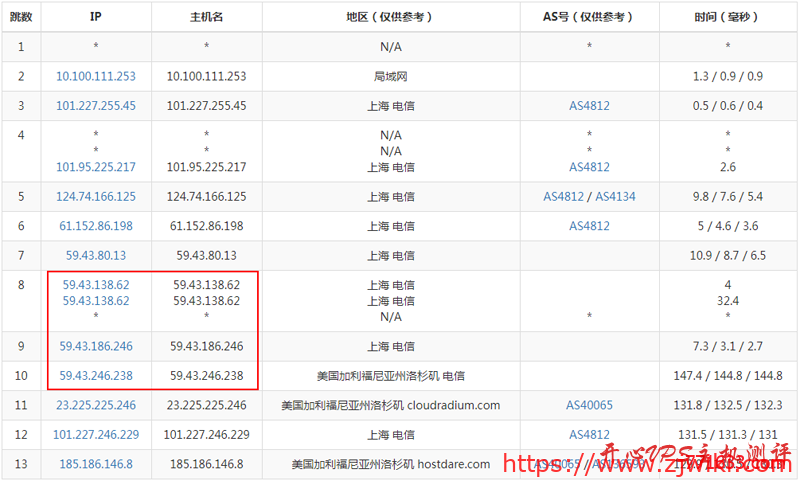Click the blue 101.227.255.45 IP link
This screenshot has height=481, width=800.
[96, 106]
